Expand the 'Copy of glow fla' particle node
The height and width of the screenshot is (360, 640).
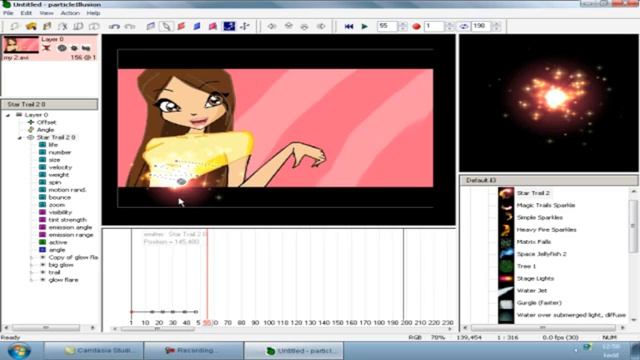point(31,258)
